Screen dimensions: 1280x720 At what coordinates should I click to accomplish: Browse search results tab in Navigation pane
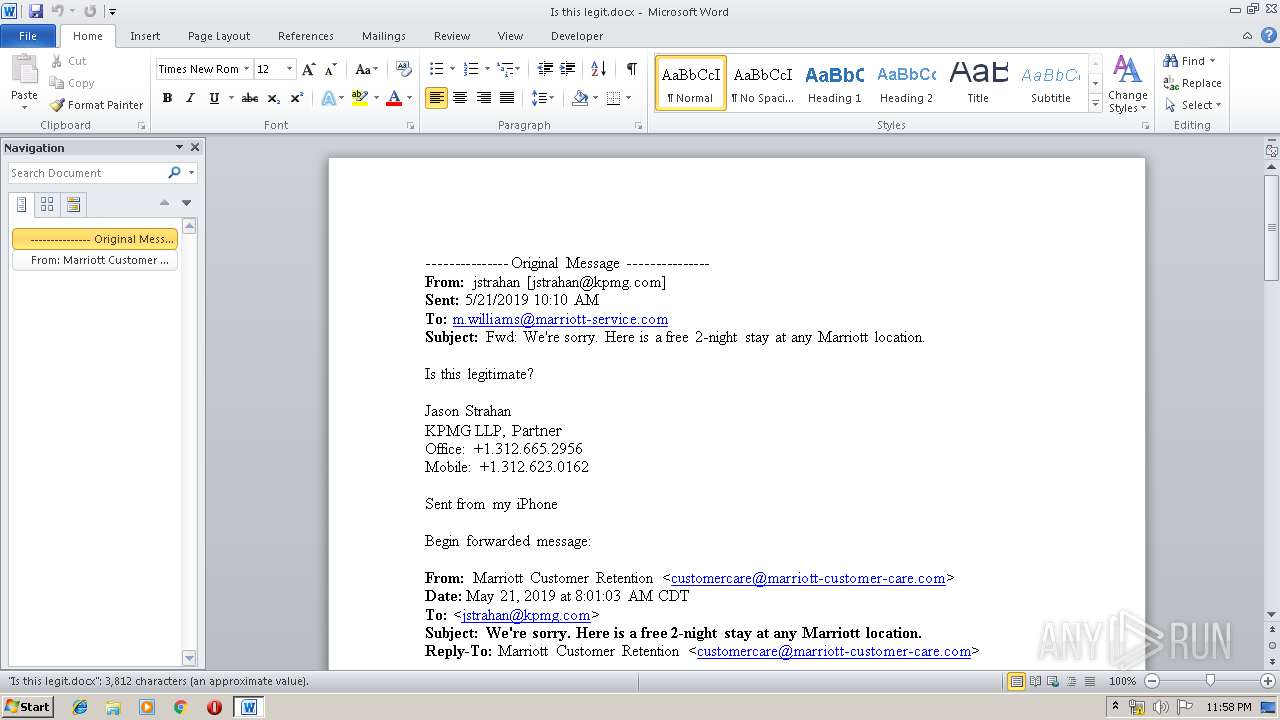(x=73, y=204)
